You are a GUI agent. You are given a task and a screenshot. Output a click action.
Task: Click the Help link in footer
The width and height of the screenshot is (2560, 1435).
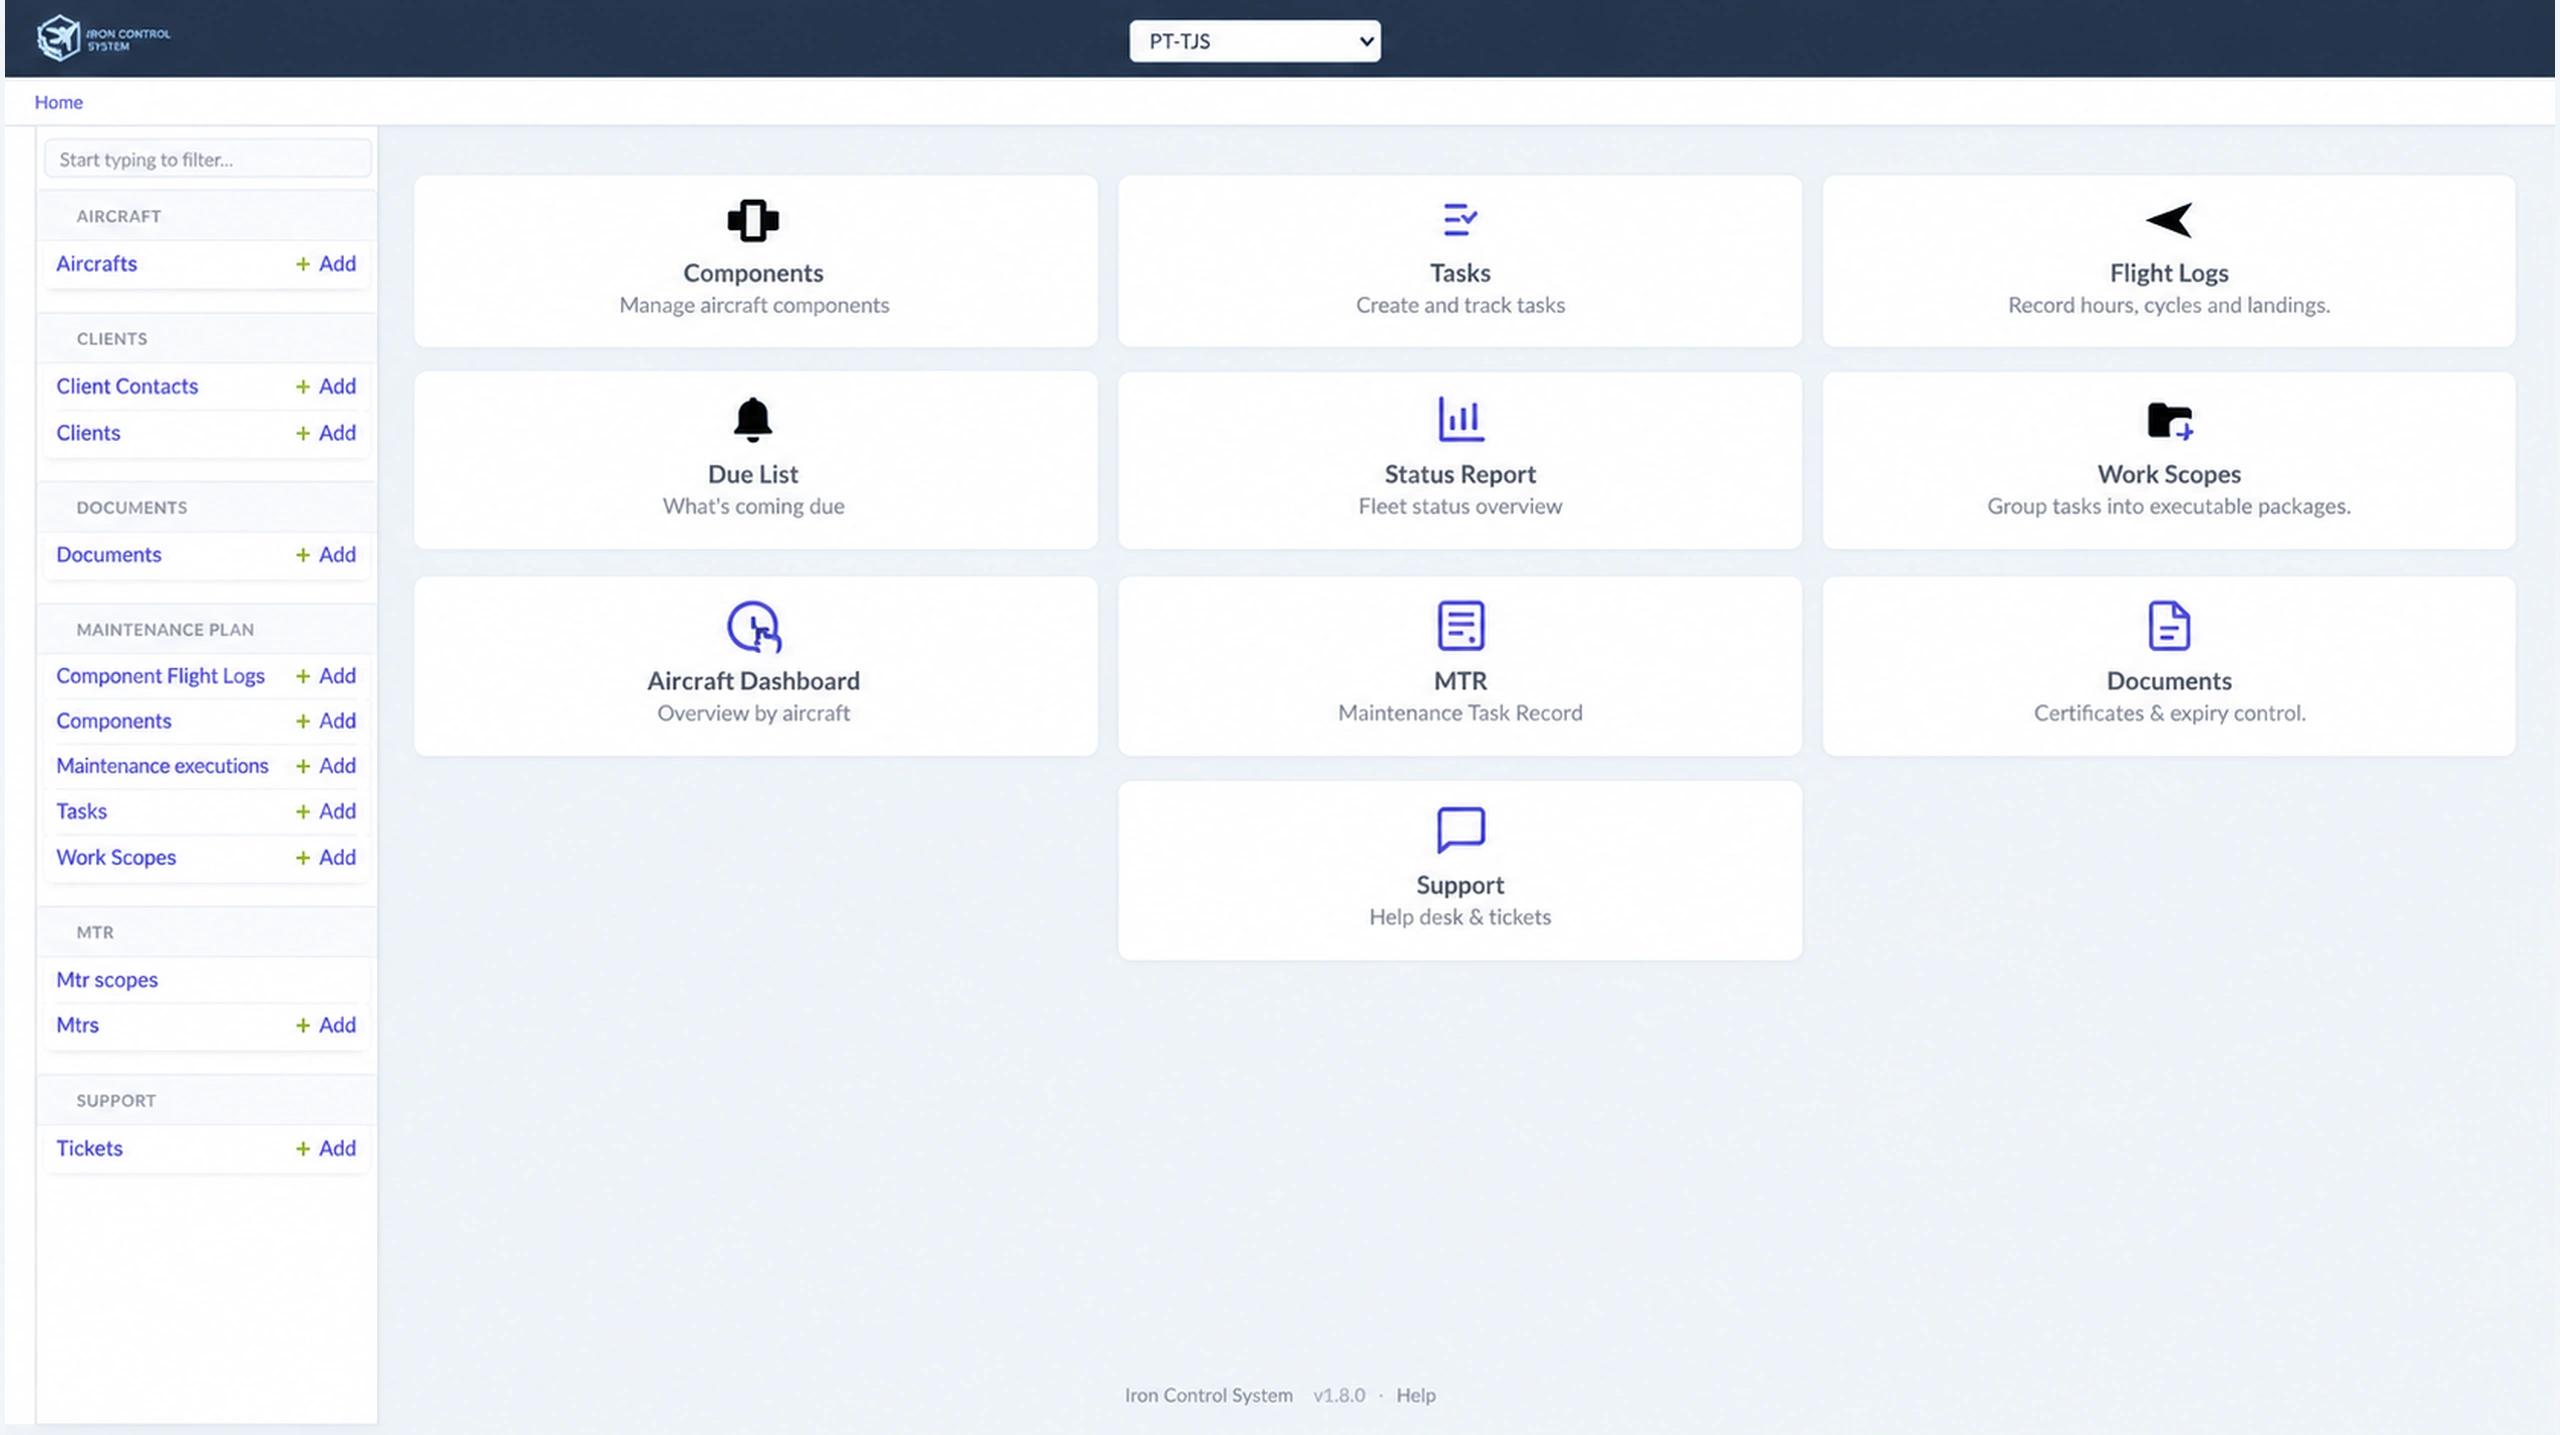1415,1395
